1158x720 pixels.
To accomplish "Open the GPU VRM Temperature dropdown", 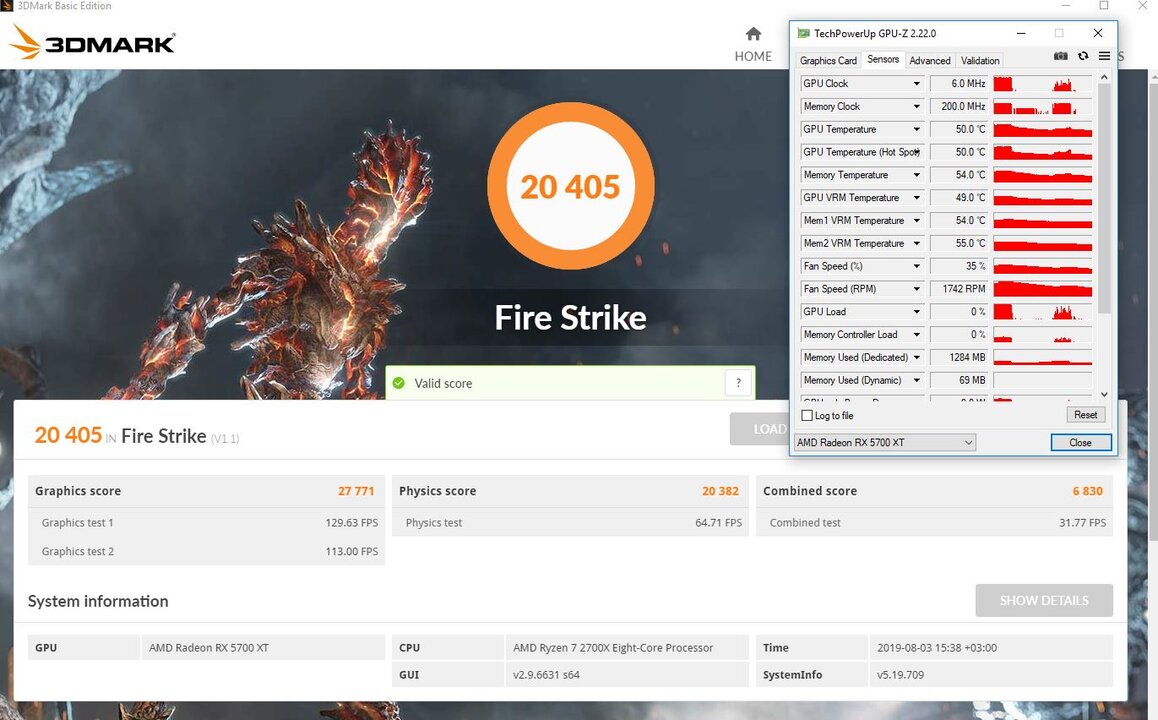I will pos(917,198).
